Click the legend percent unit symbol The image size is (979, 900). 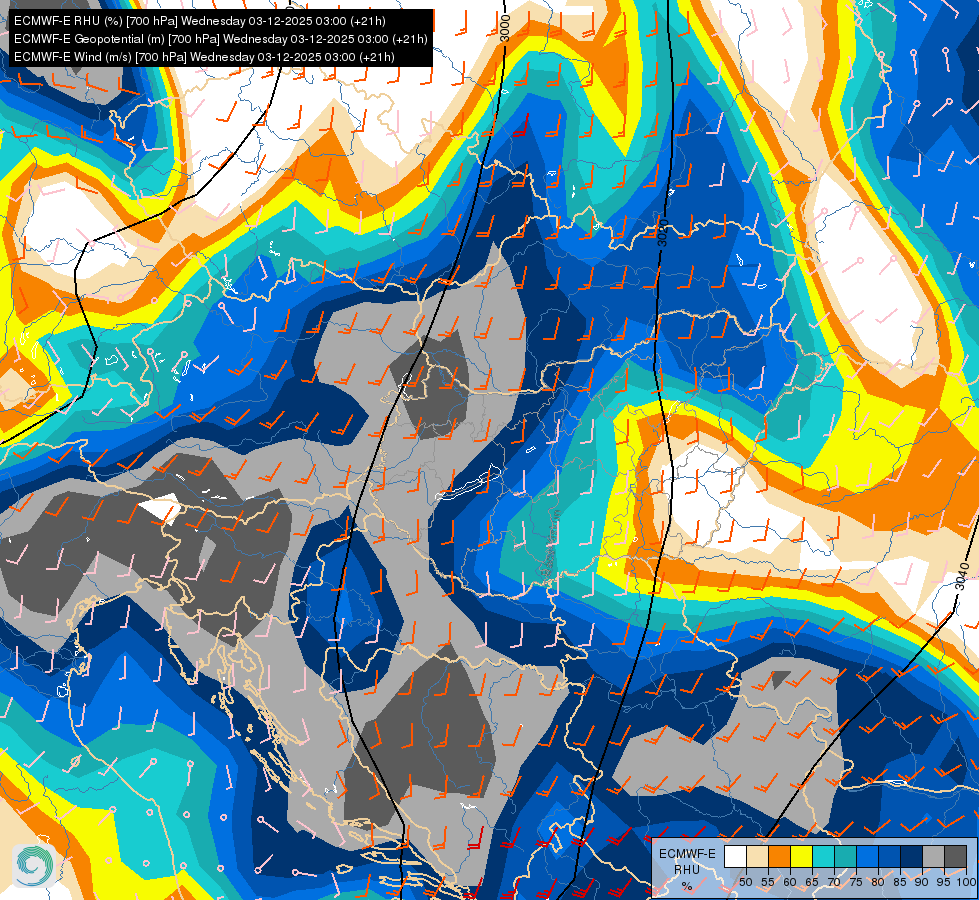pos(687,886)
